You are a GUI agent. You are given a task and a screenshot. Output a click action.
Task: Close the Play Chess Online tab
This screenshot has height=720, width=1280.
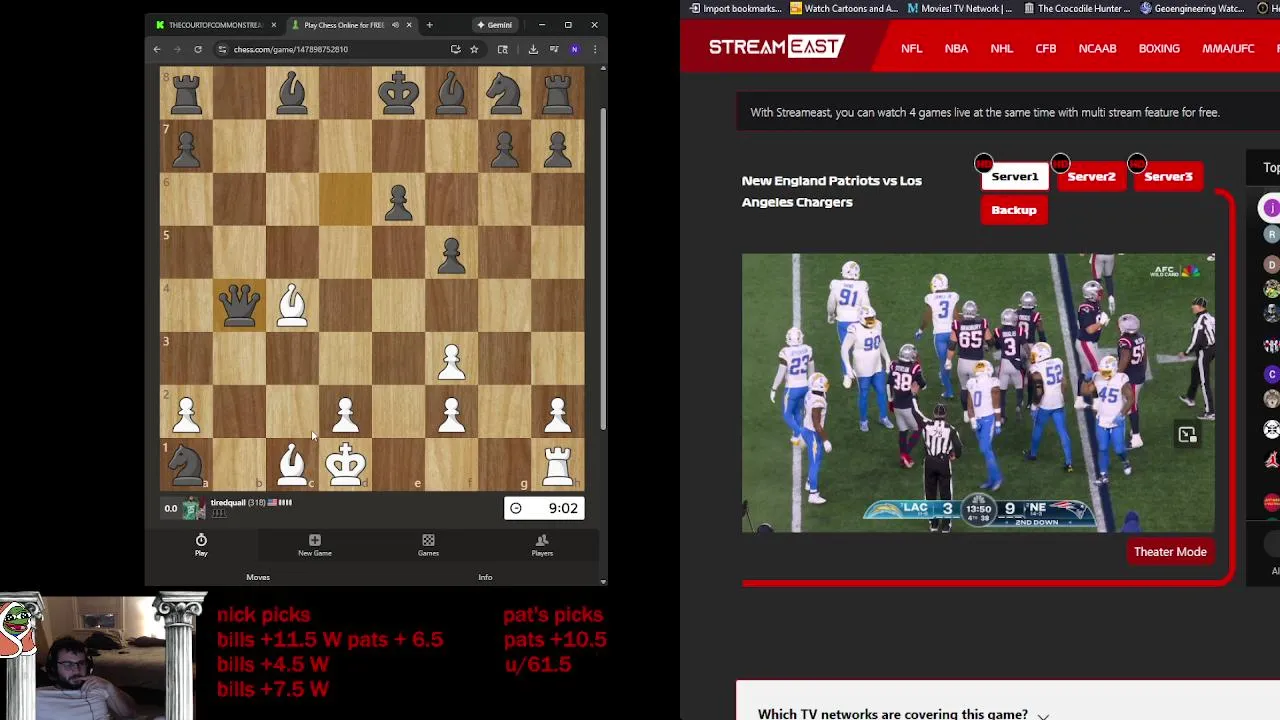(x=408, y=25)
